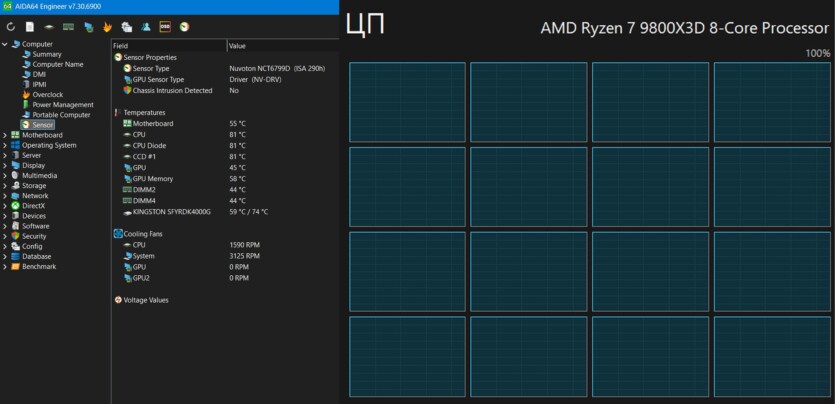
Task: Open the Report page icon in toolbar
Action: click(x=30, y=27)
